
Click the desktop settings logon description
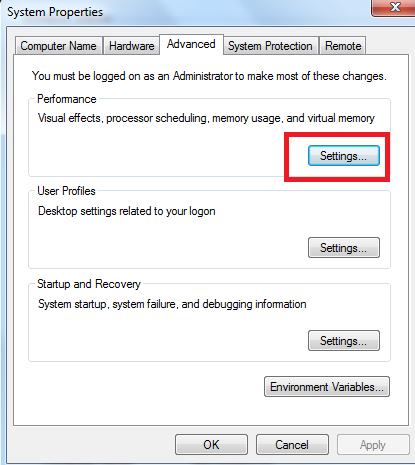coord(127,211)
